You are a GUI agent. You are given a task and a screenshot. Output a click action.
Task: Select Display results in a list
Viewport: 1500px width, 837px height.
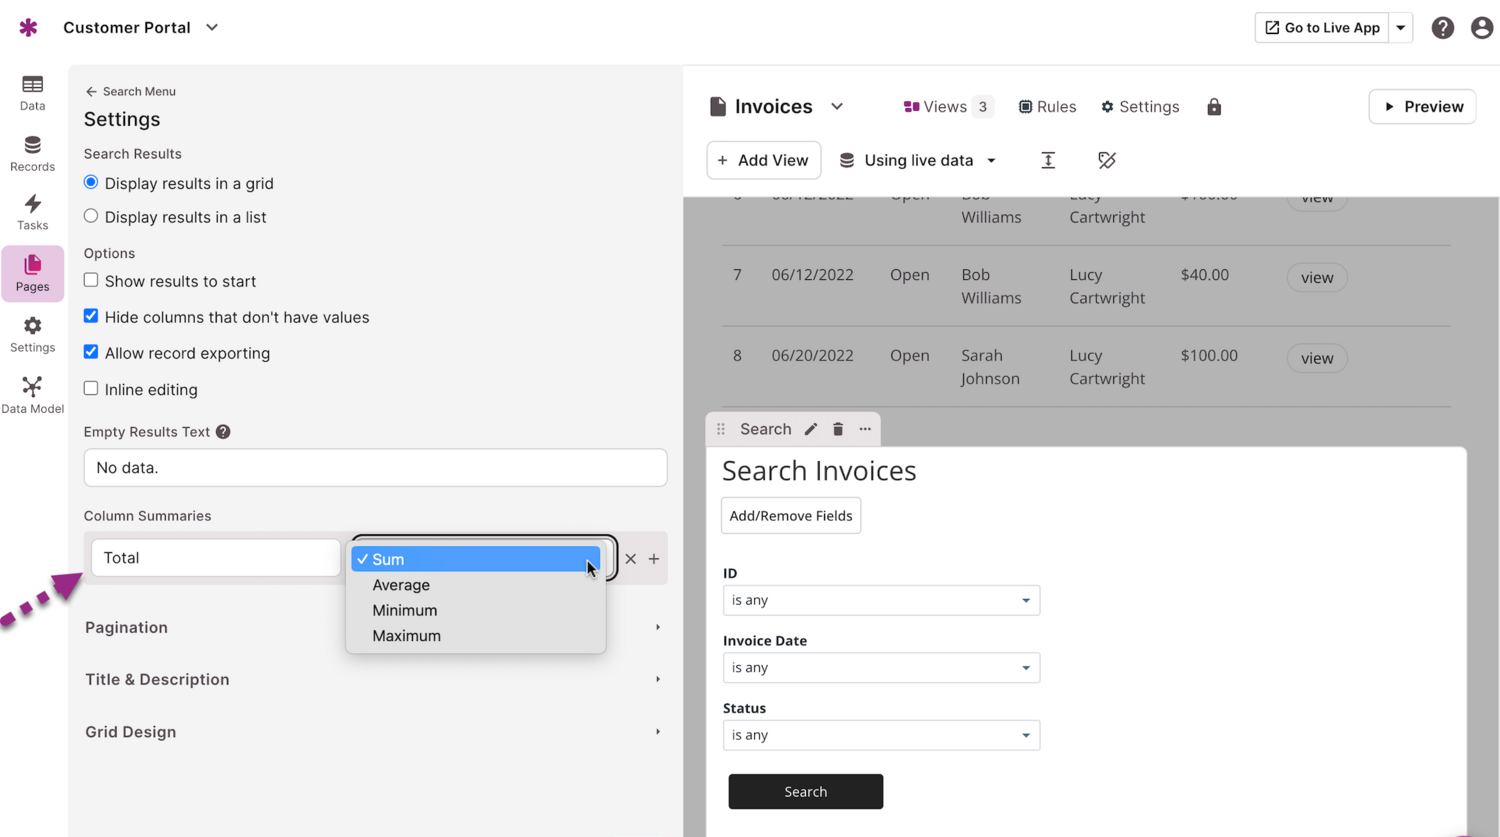point(91,217)
